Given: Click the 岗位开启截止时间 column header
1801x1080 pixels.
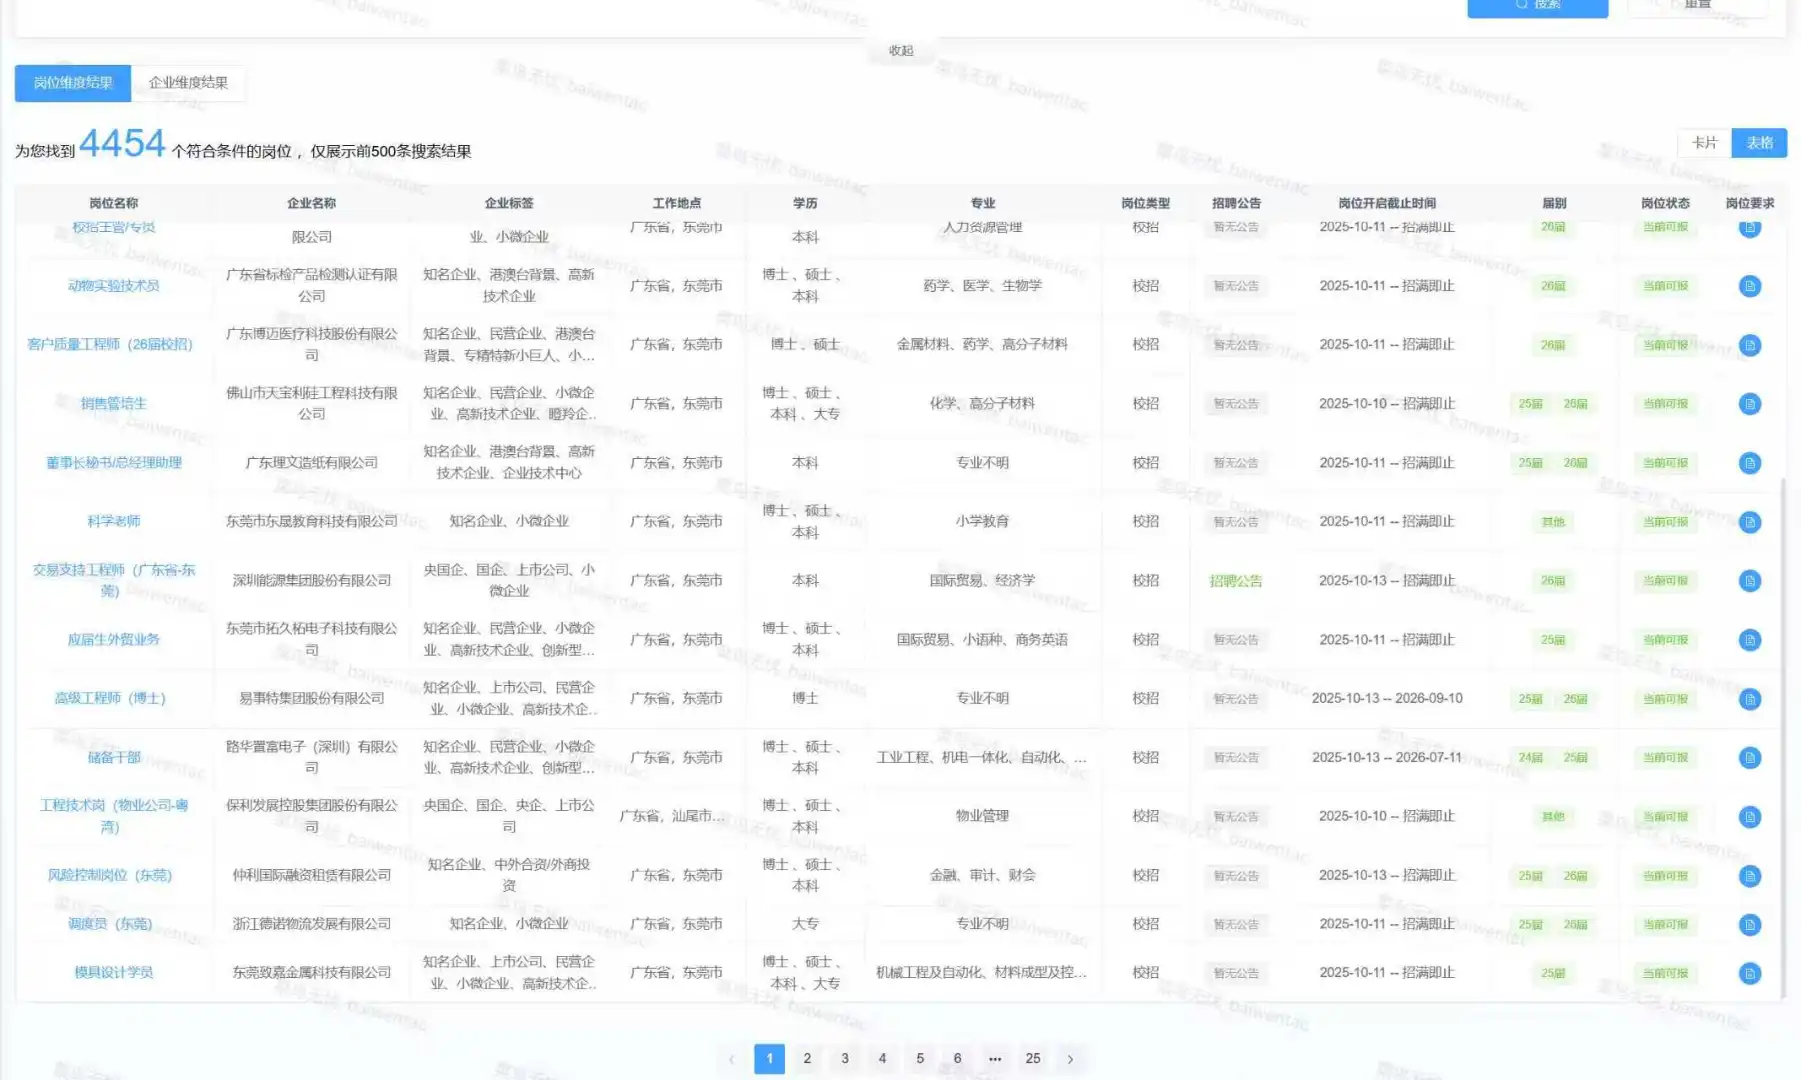Looking at the screenshot, I should [x=1387, y=203].
